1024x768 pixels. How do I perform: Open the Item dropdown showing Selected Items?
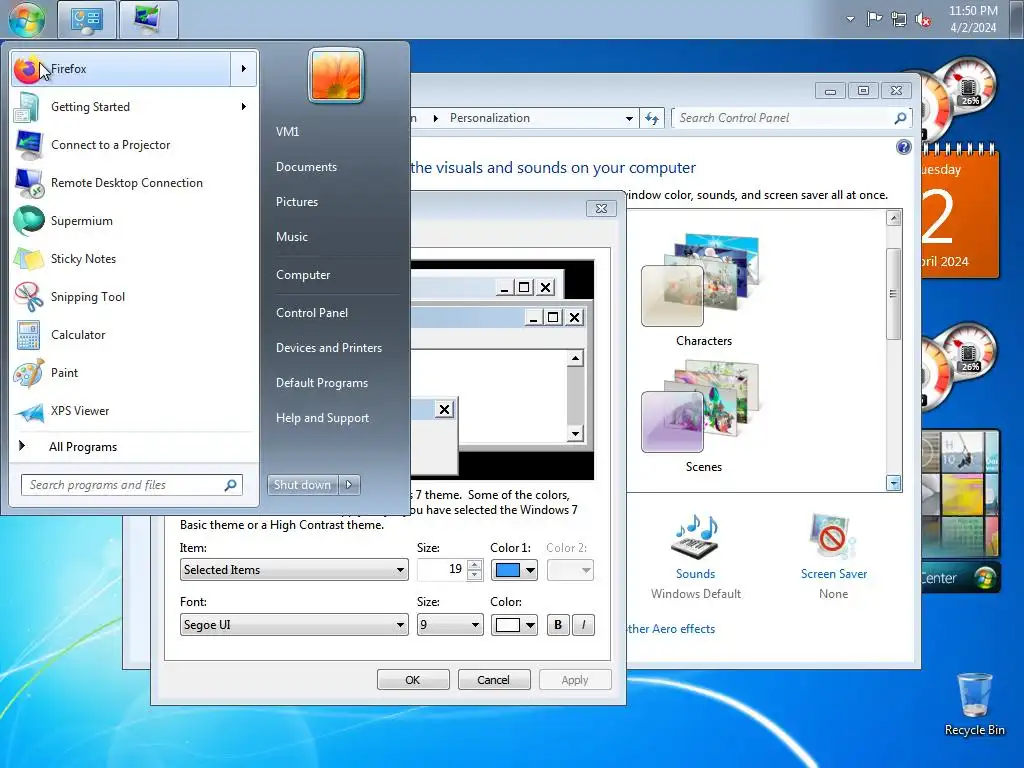click(294, 569)
